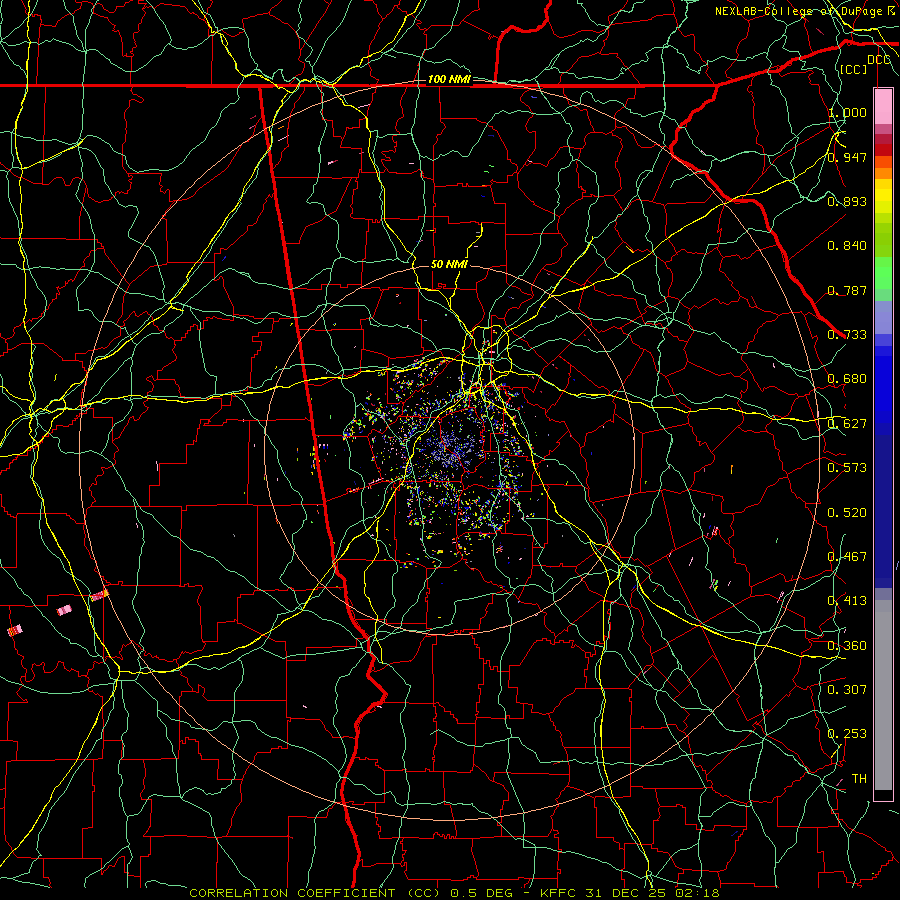The width and height of the screenshot is (900, 900).
Task: Pick the gray segment of the color bar
Action: pyautogui.click(x=883, y=695)
